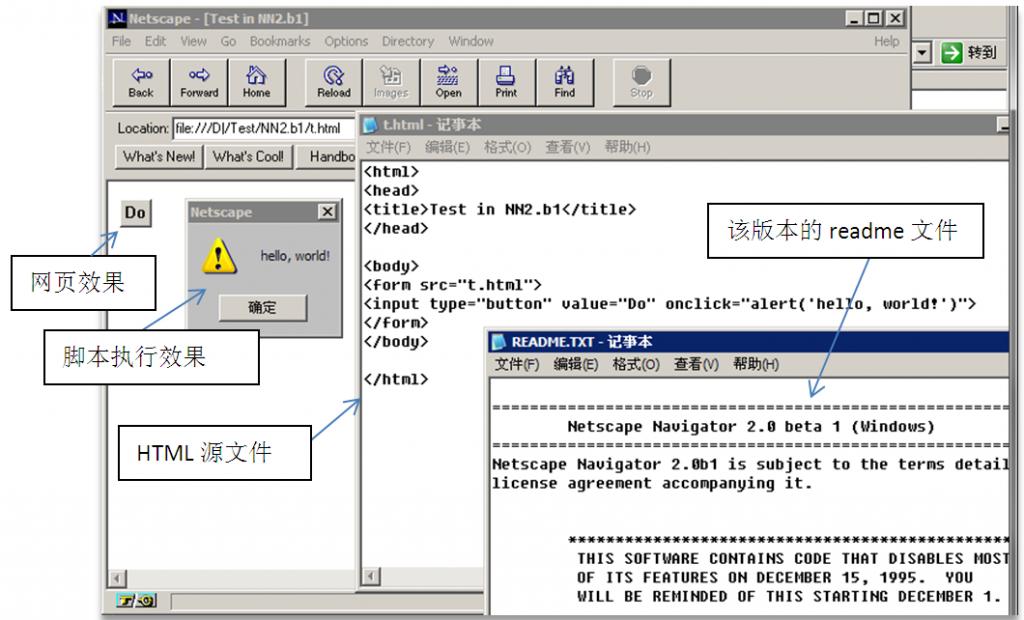Screen dimensions: 1024x620
Task: Open the Directory menu in Netscape
Action: (408, 41)
